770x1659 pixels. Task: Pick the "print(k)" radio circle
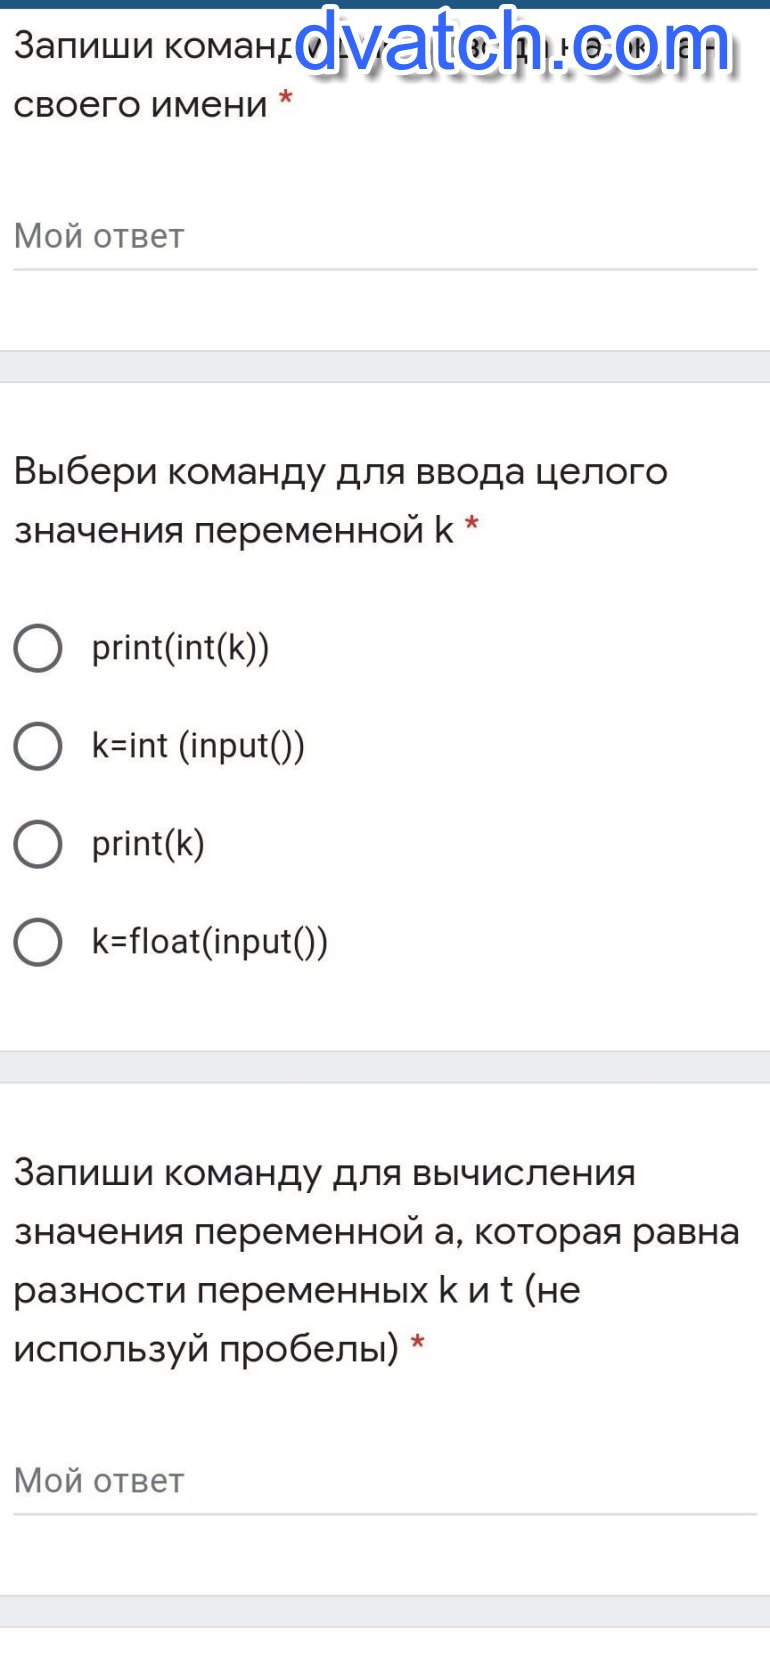pyautogui.click(x=38, y=844)
